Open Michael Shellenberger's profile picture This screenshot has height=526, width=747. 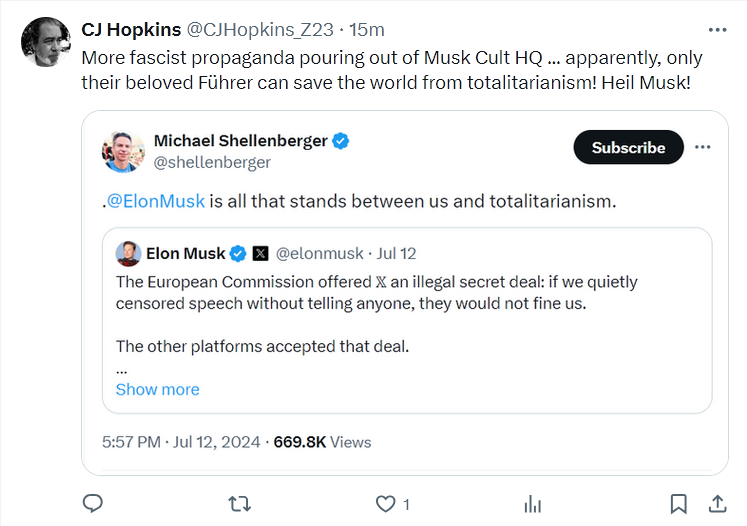[x=124, y=151]
